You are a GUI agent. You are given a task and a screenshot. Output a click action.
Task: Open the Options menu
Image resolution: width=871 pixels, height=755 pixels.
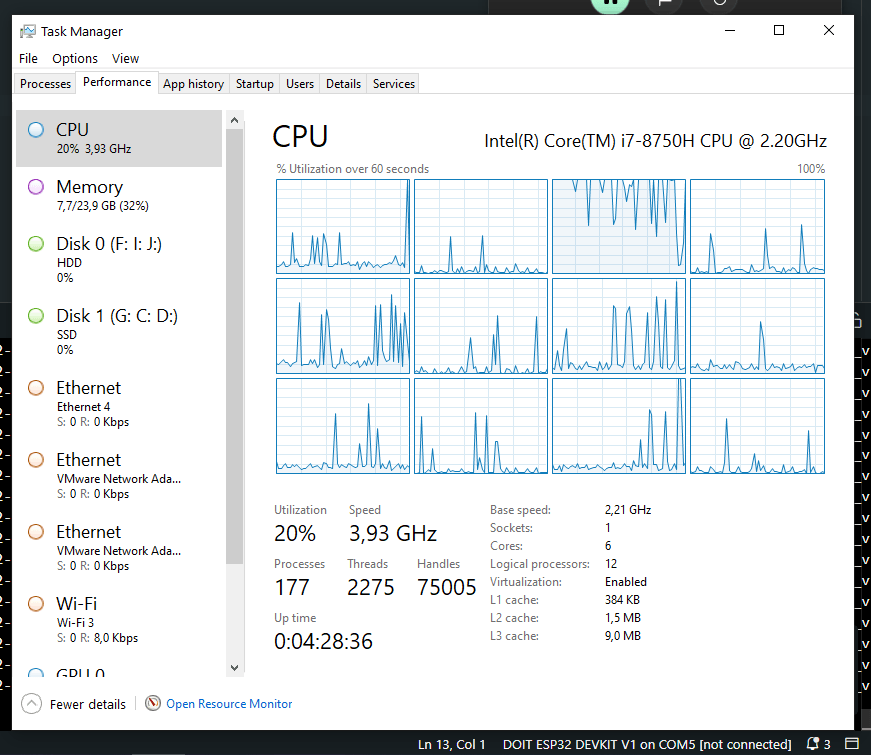[75, 59]
